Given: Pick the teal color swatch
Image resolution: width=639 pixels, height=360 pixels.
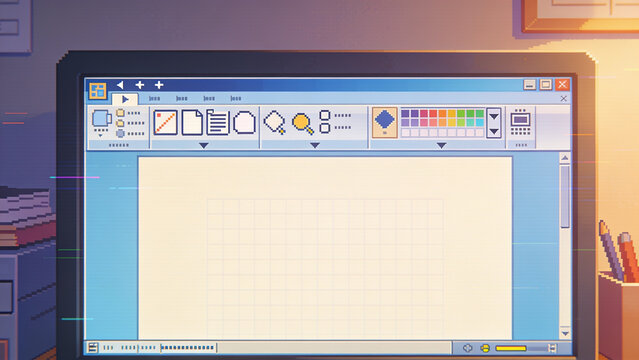Looking at the screenshot, I should click(470, 122).
